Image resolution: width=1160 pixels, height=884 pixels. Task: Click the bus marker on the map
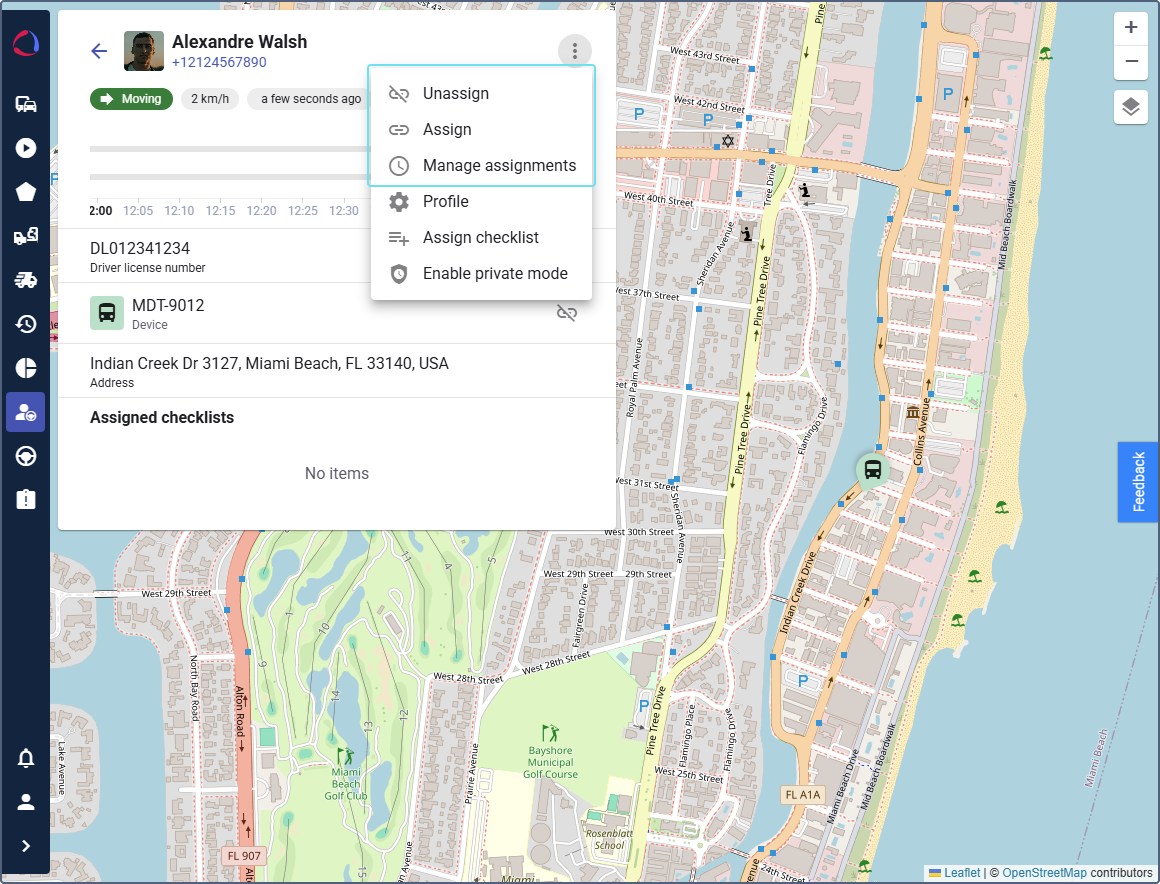(872, 469)
